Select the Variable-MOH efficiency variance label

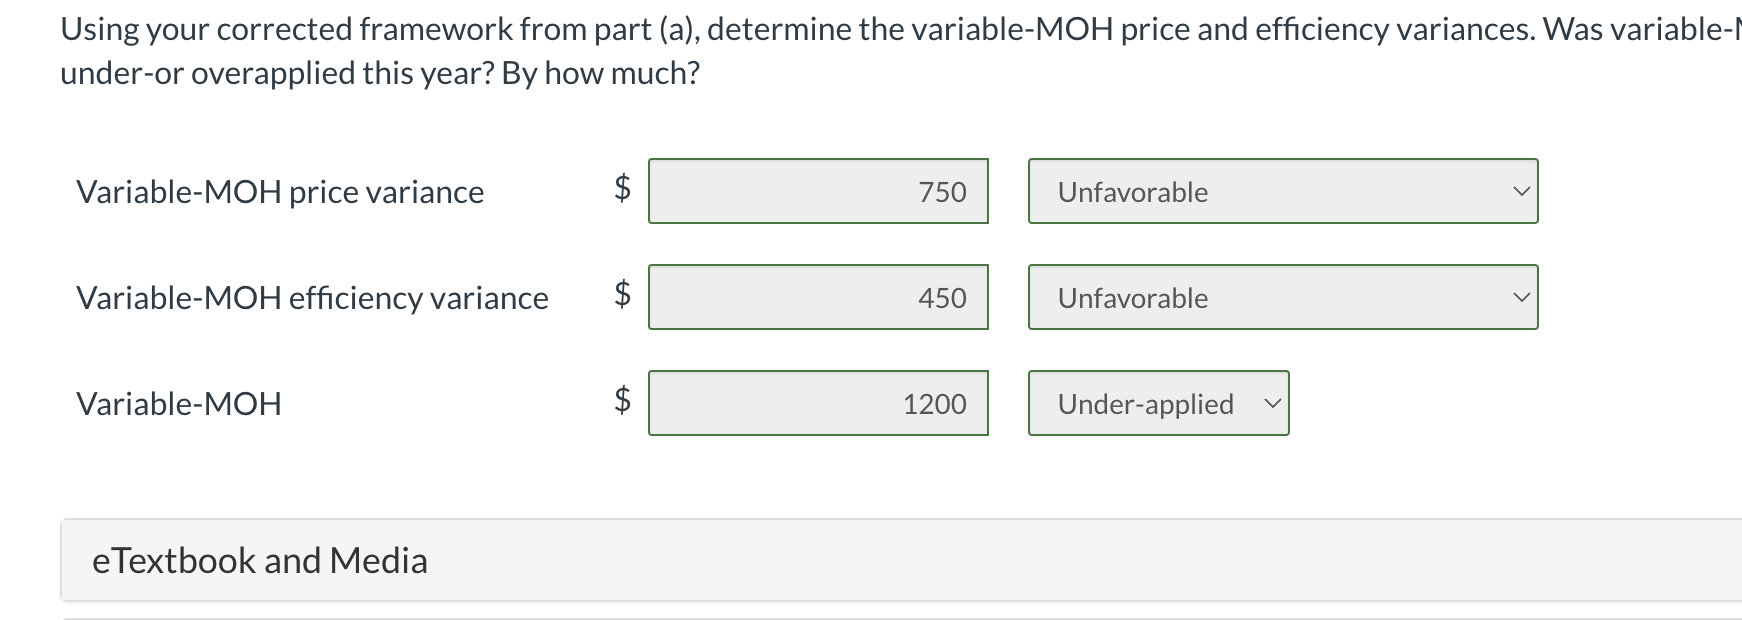click(312, 297)
